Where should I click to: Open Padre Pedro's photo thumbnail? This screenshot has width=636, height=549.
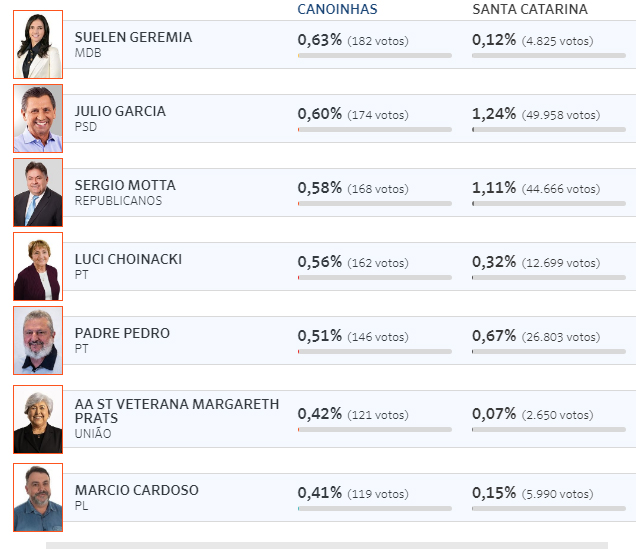(x=38, y=341)
